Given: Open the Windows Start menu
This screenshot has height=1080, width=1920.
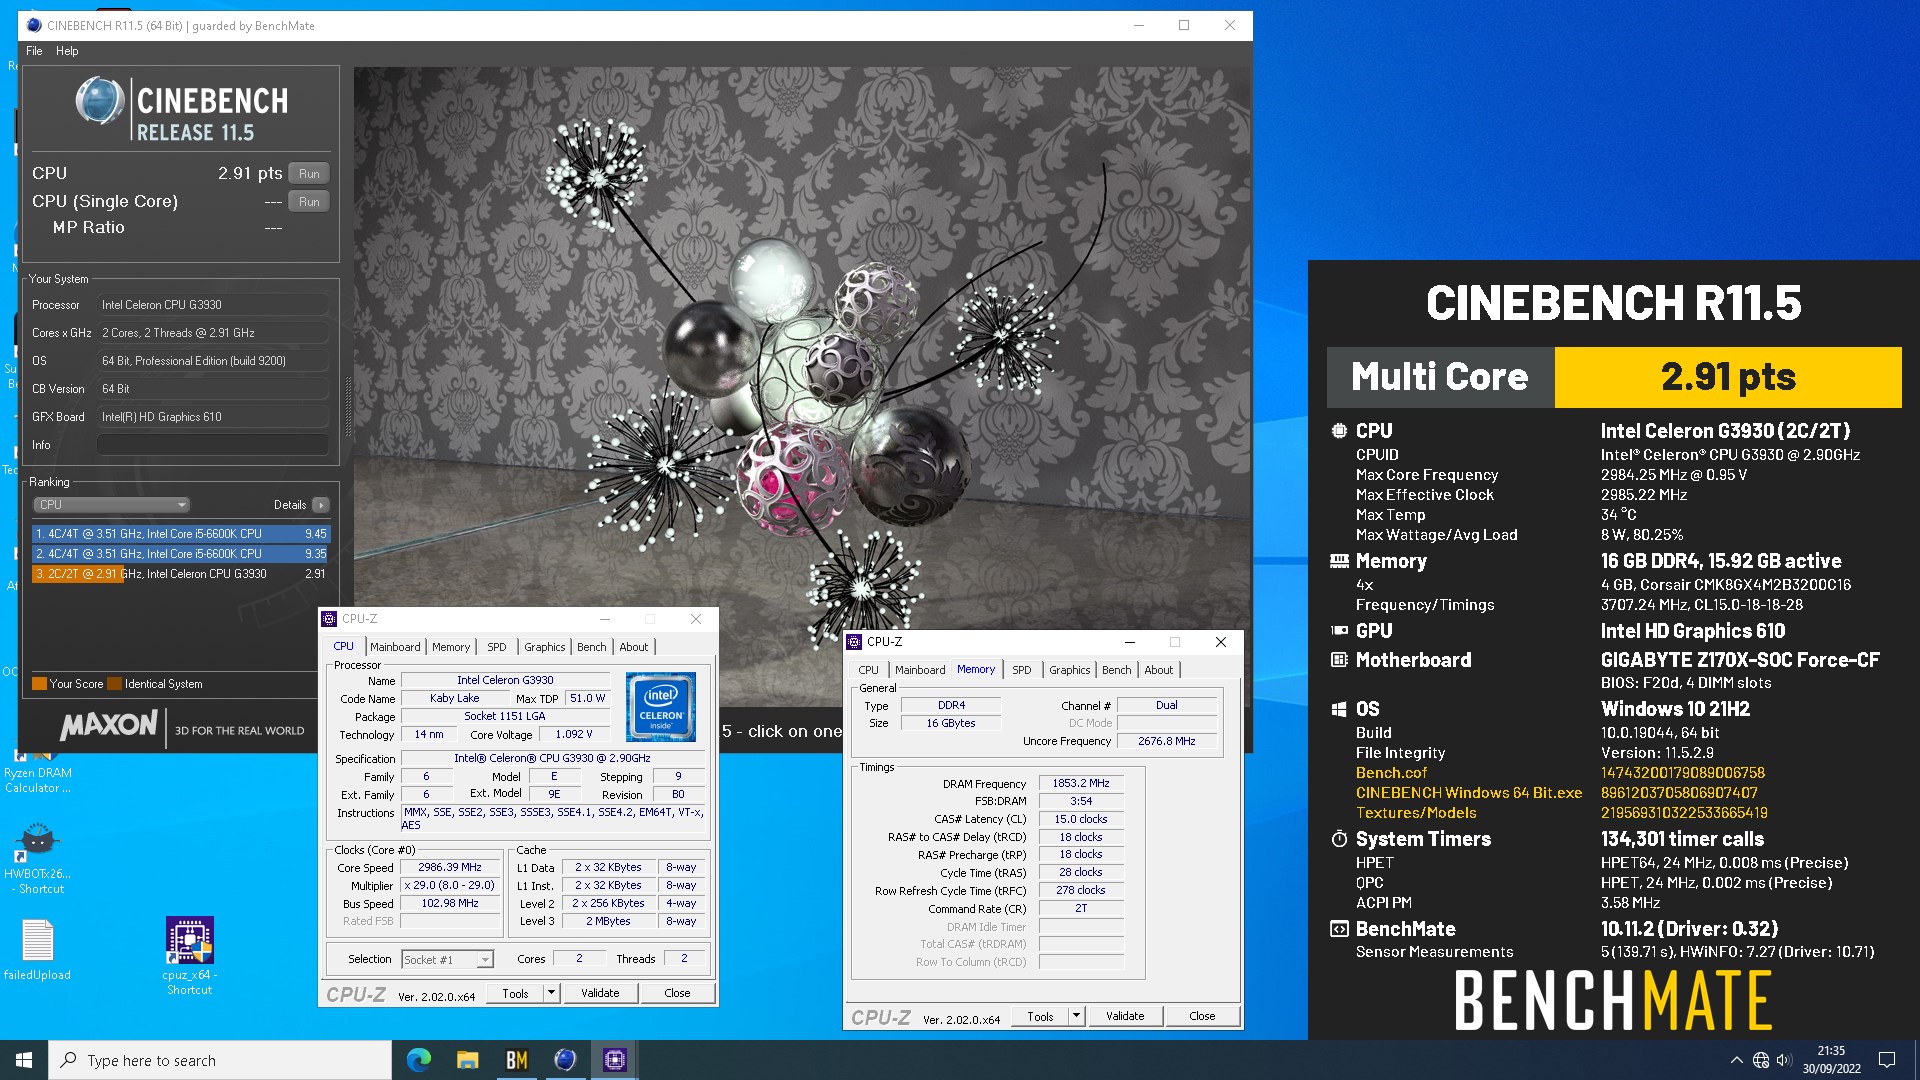Looking at the screenshot, I should (x=24, y=1060).
